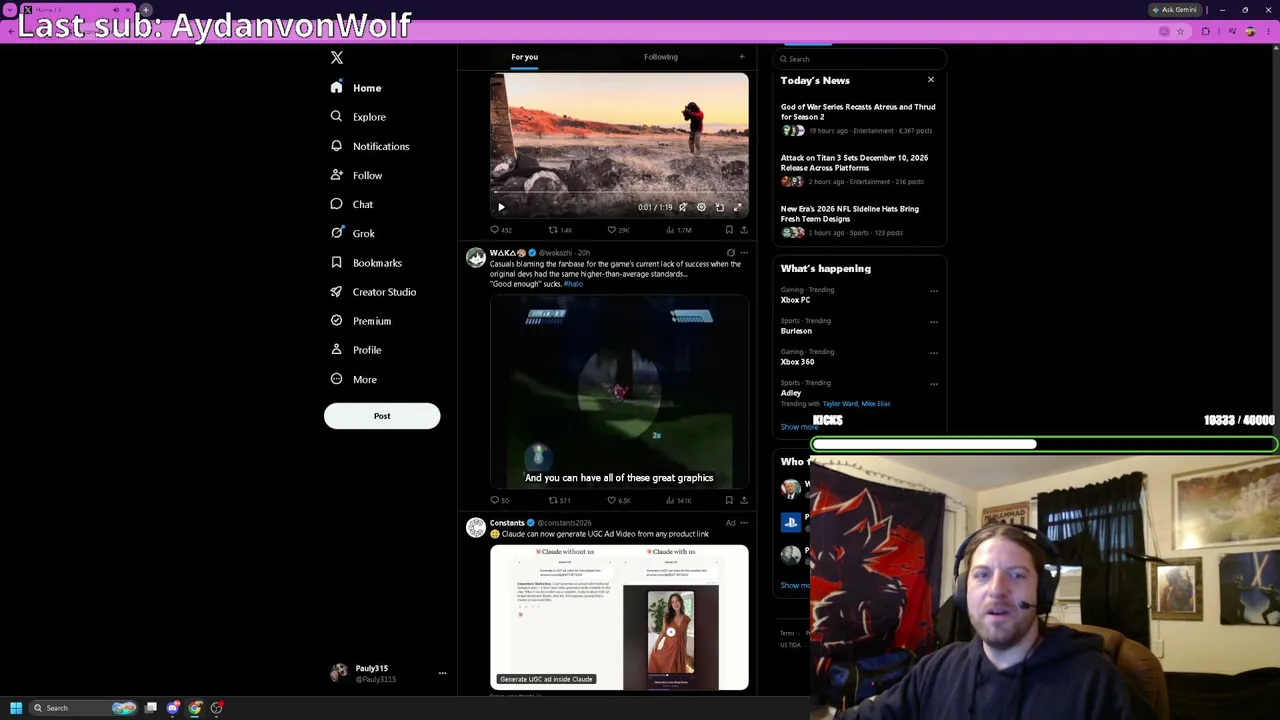The height and width of the screenshot is (720, 1280).
Task: Share WAKA's Halo post
Action: click(x=743, y=500)
